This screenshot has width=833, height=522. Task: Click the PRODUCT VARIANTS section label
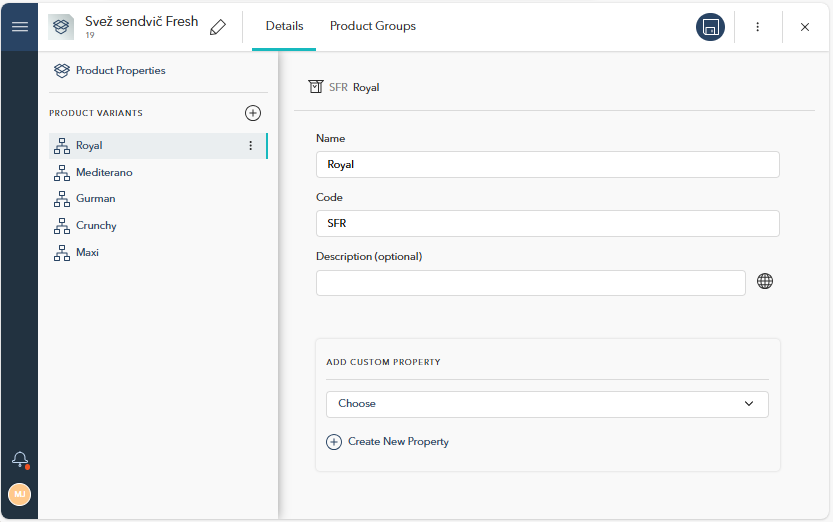(96, 113)
